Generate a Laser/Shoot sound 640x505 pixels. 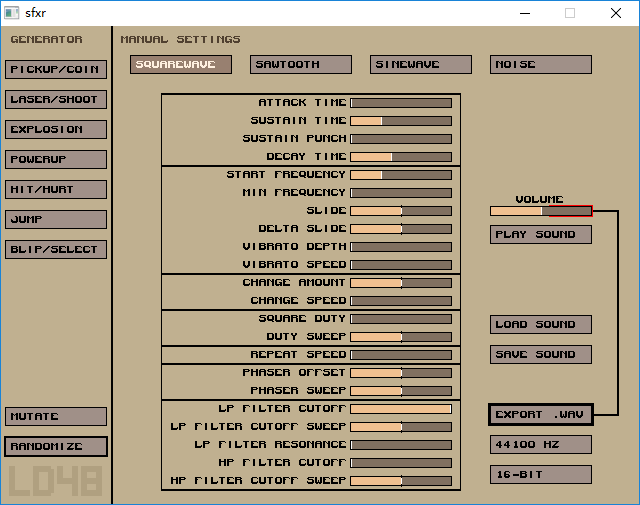pos(56,100)
